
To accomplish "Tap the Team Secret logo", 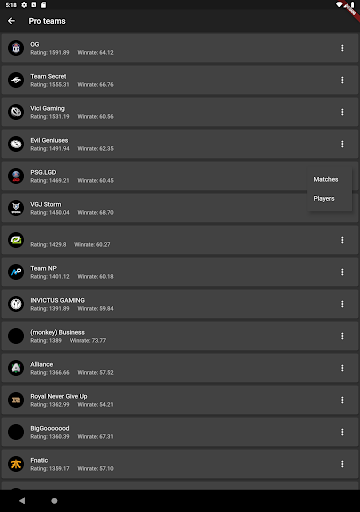I will [16, 80].
